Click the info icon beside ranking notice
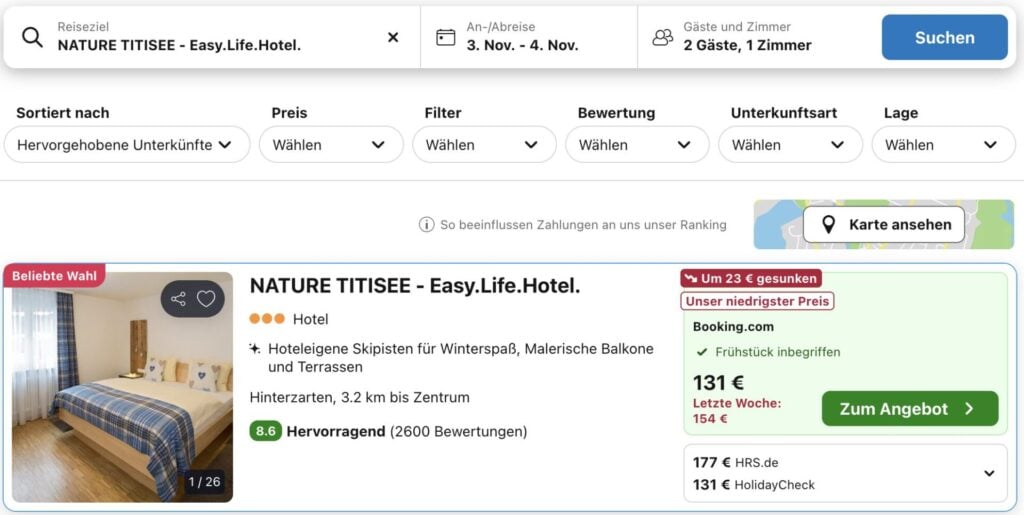The width and height of the screenshot is (1024, 515). [x=426, y=225]
